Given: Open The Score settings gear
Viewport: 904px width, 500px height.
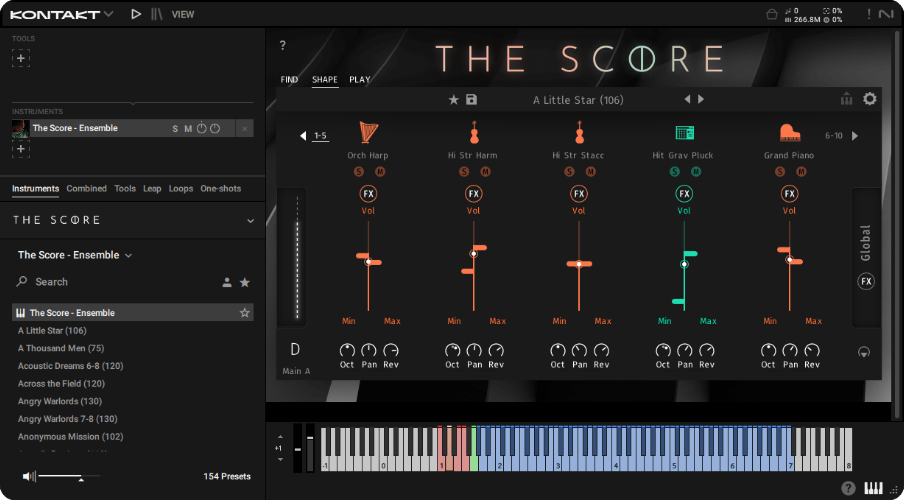Looking at the screenshot, I should [x=869, y=99].
